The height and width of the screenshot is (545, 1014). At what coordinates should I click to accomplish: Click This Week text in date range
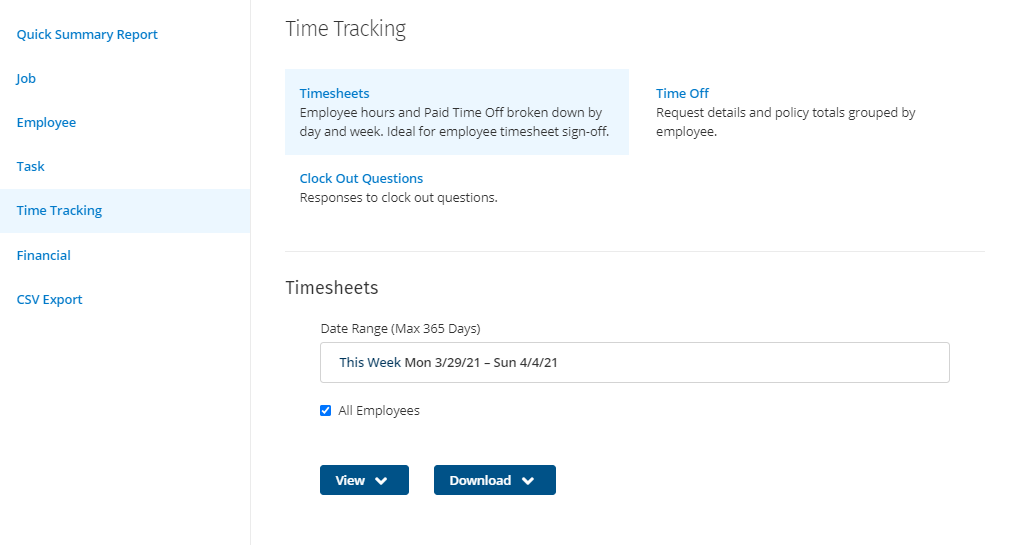[370, 363]
